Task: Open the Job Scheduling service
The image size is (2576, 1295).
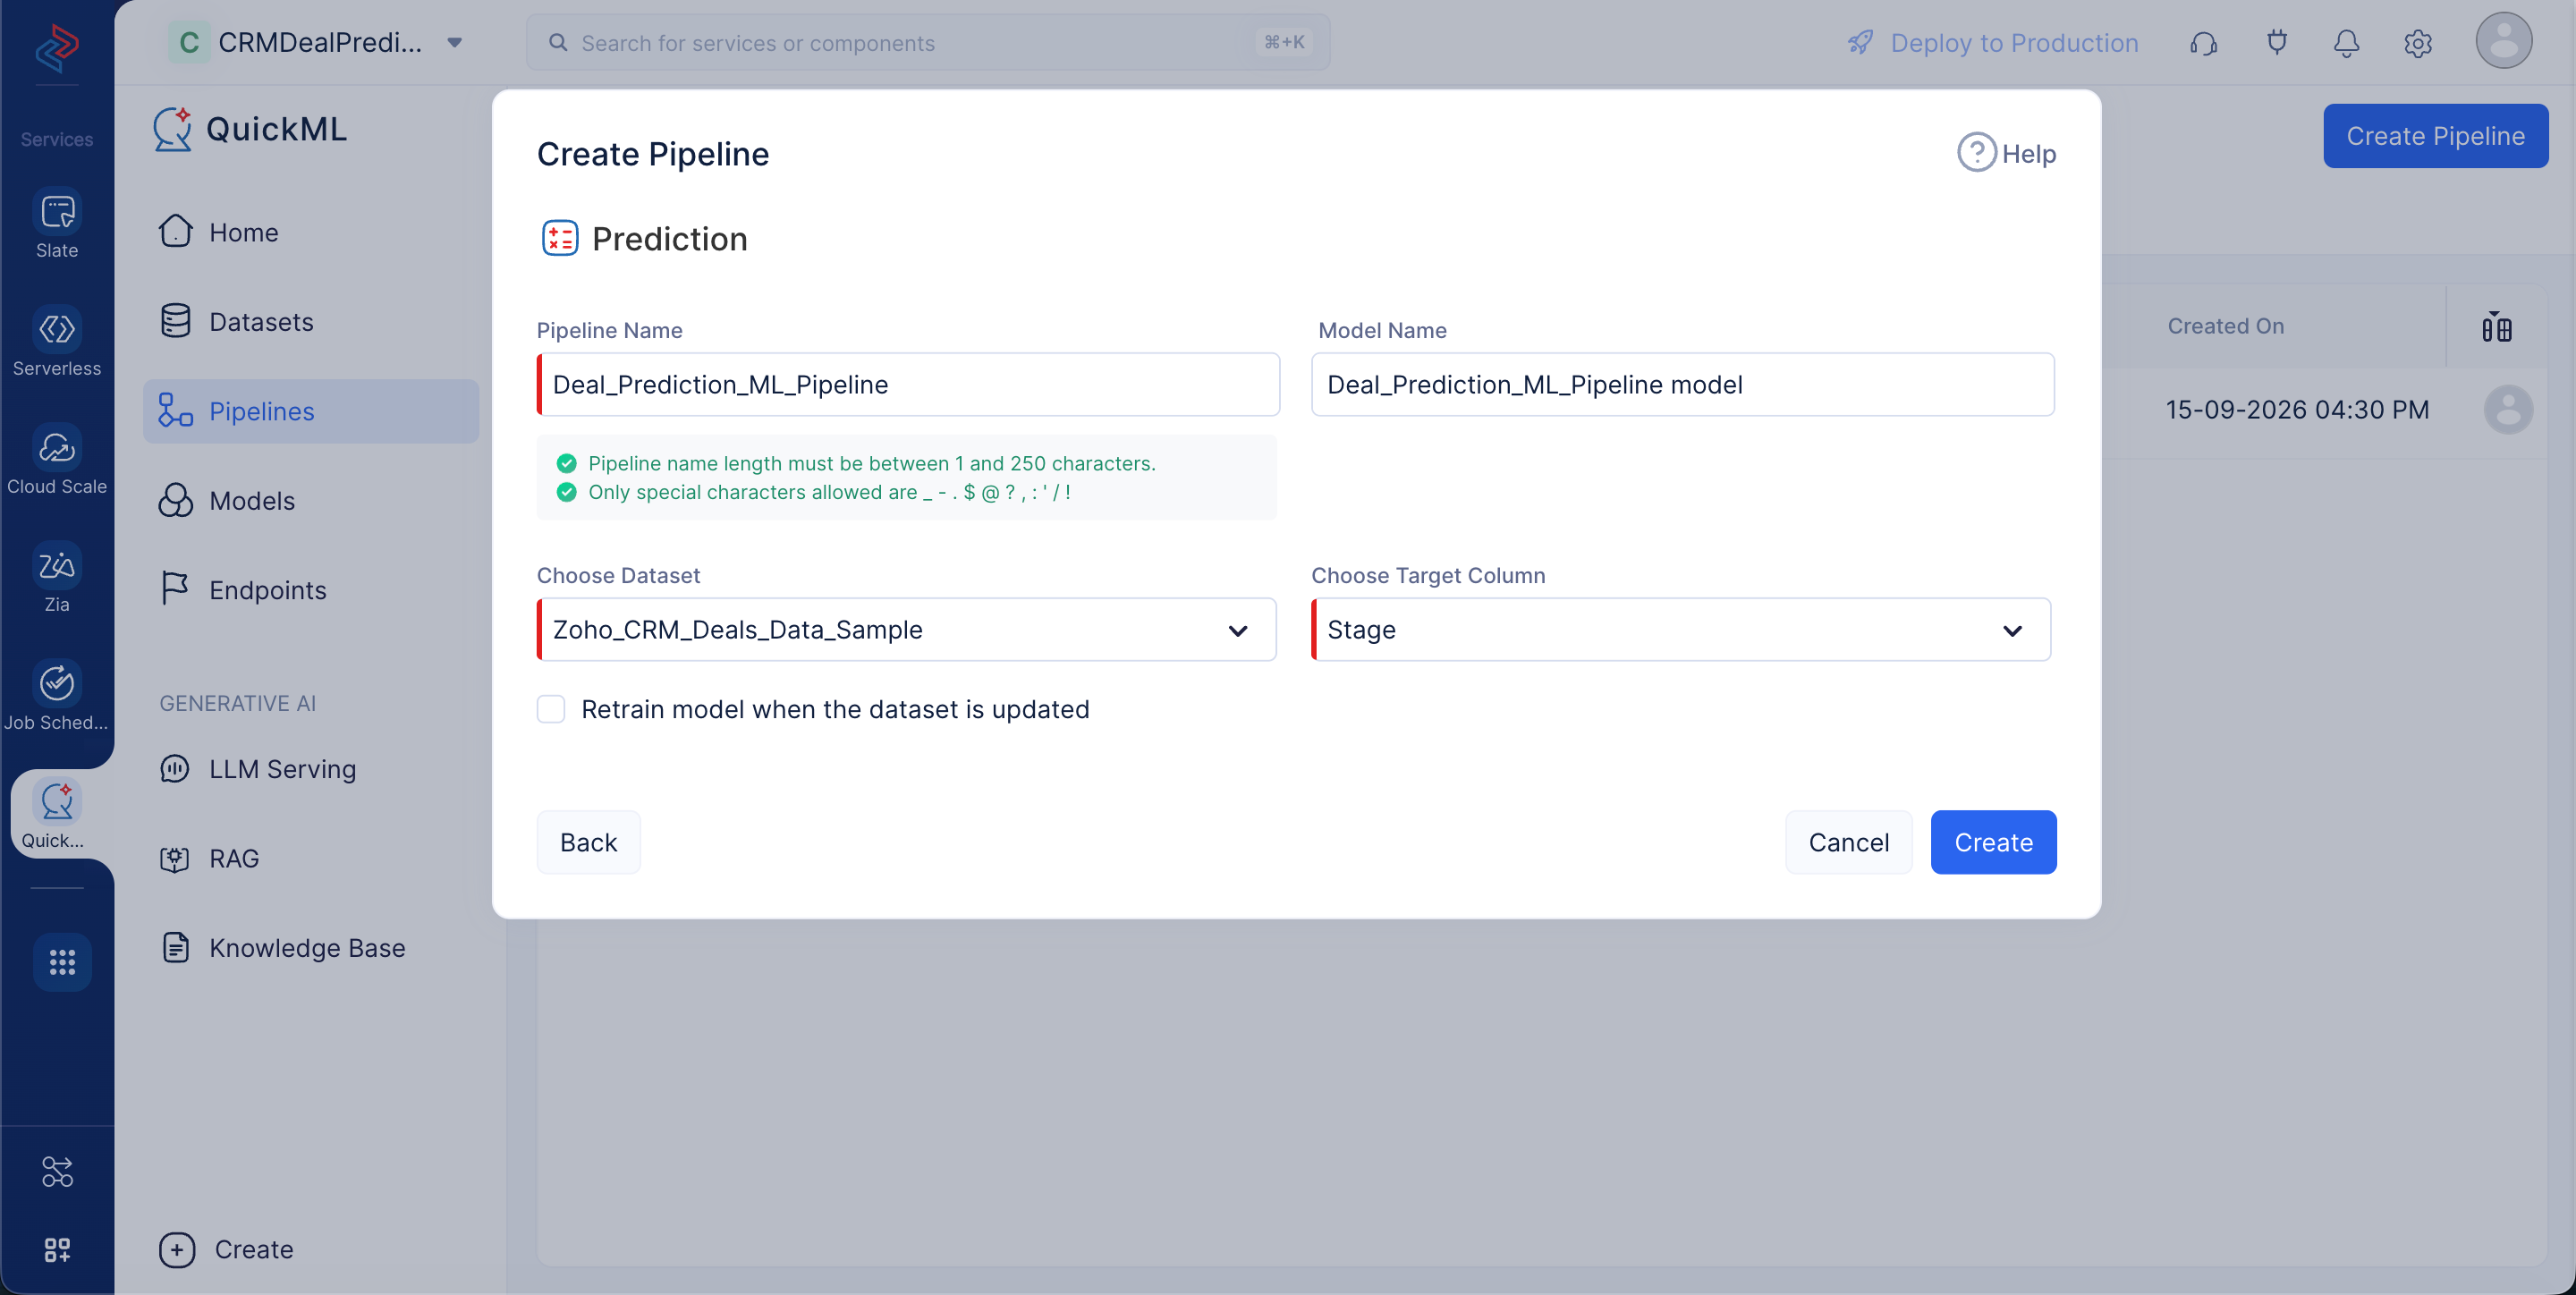Action: 57,696
